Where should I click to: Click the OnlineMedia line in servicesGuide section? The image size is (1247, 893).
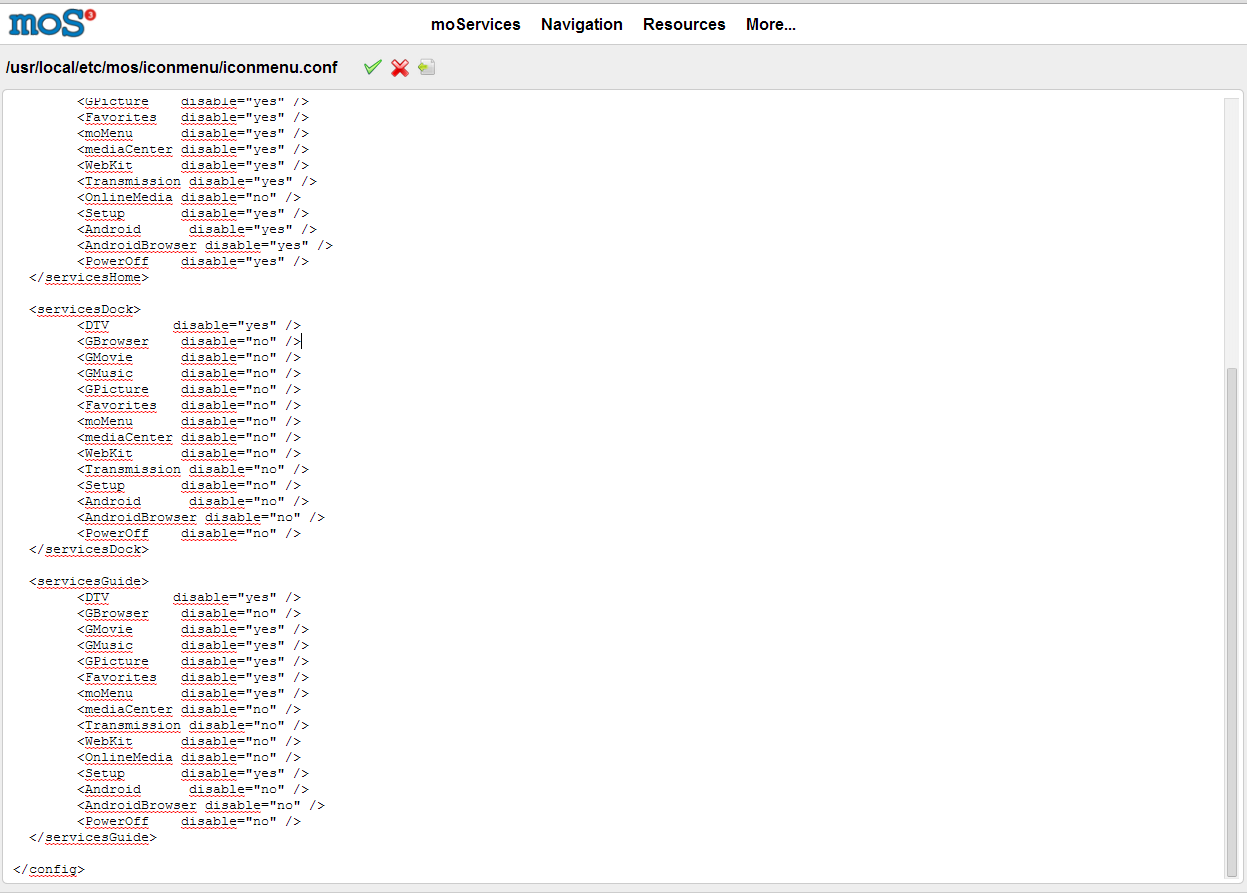point(188,758)
